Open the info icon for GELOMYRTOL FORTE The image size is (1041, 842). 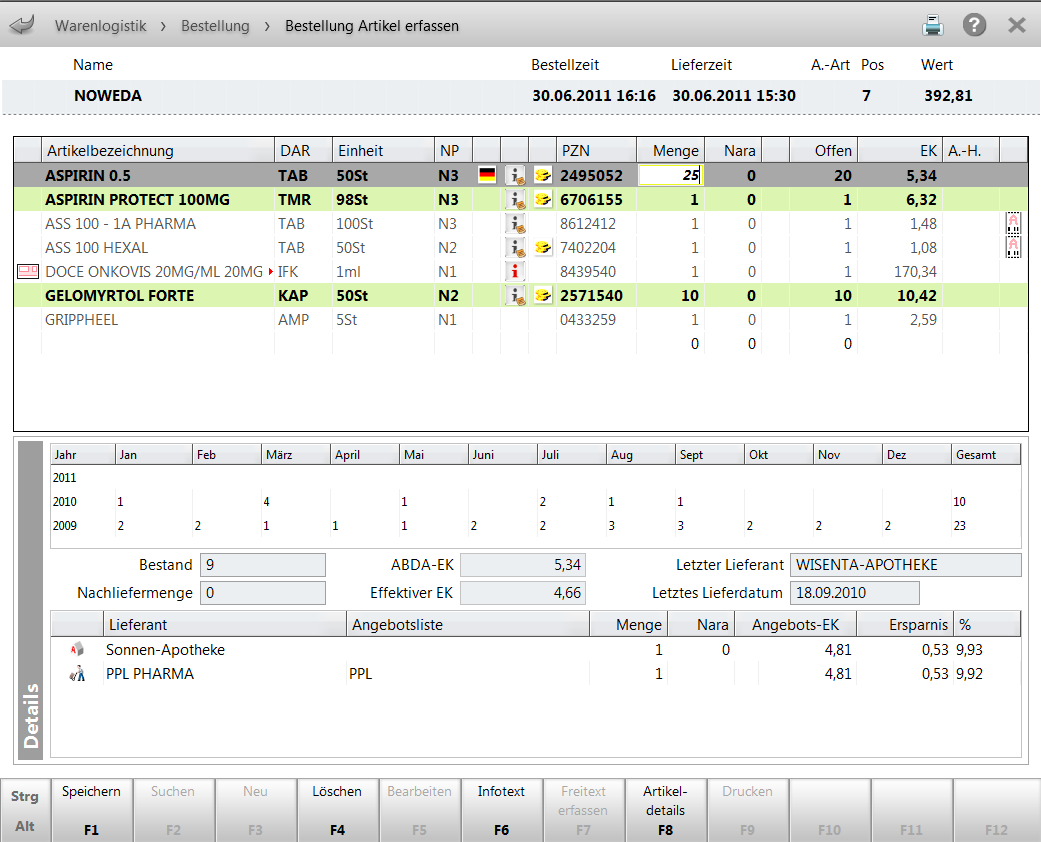pyautogui.click(x=515, y=295)
